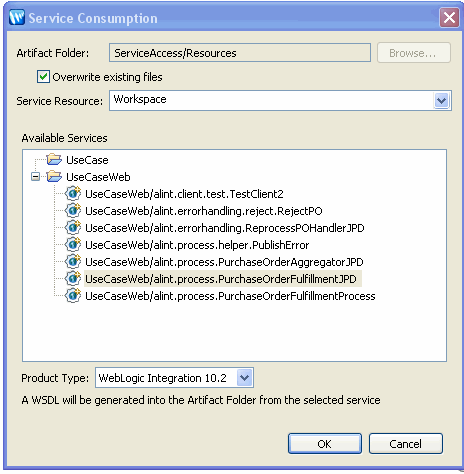Select UseCaseWeb/alint.errorhandling.reject.RejectPO
This screenshot has height=474, width=464.
tap(204, 211)
